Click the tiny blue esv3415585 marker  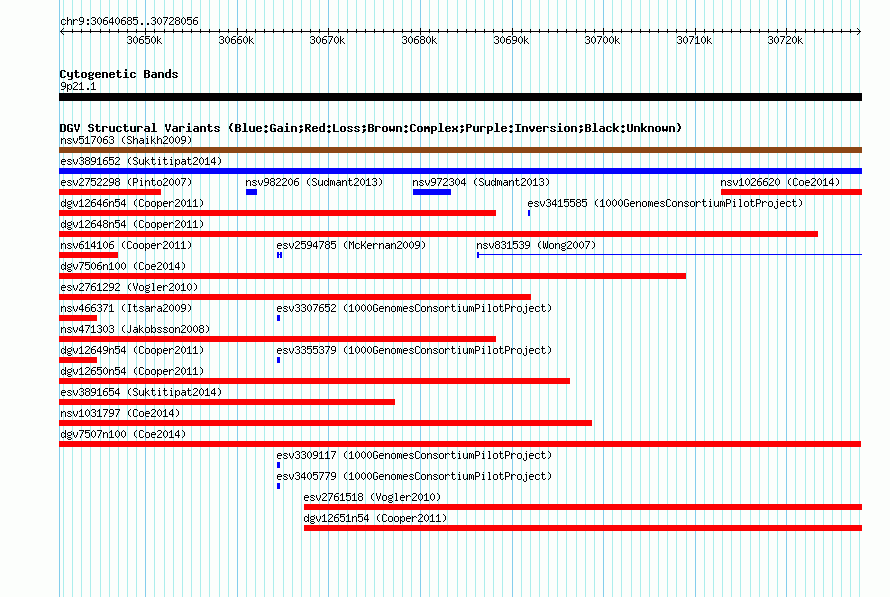click(x=529, y=213)
